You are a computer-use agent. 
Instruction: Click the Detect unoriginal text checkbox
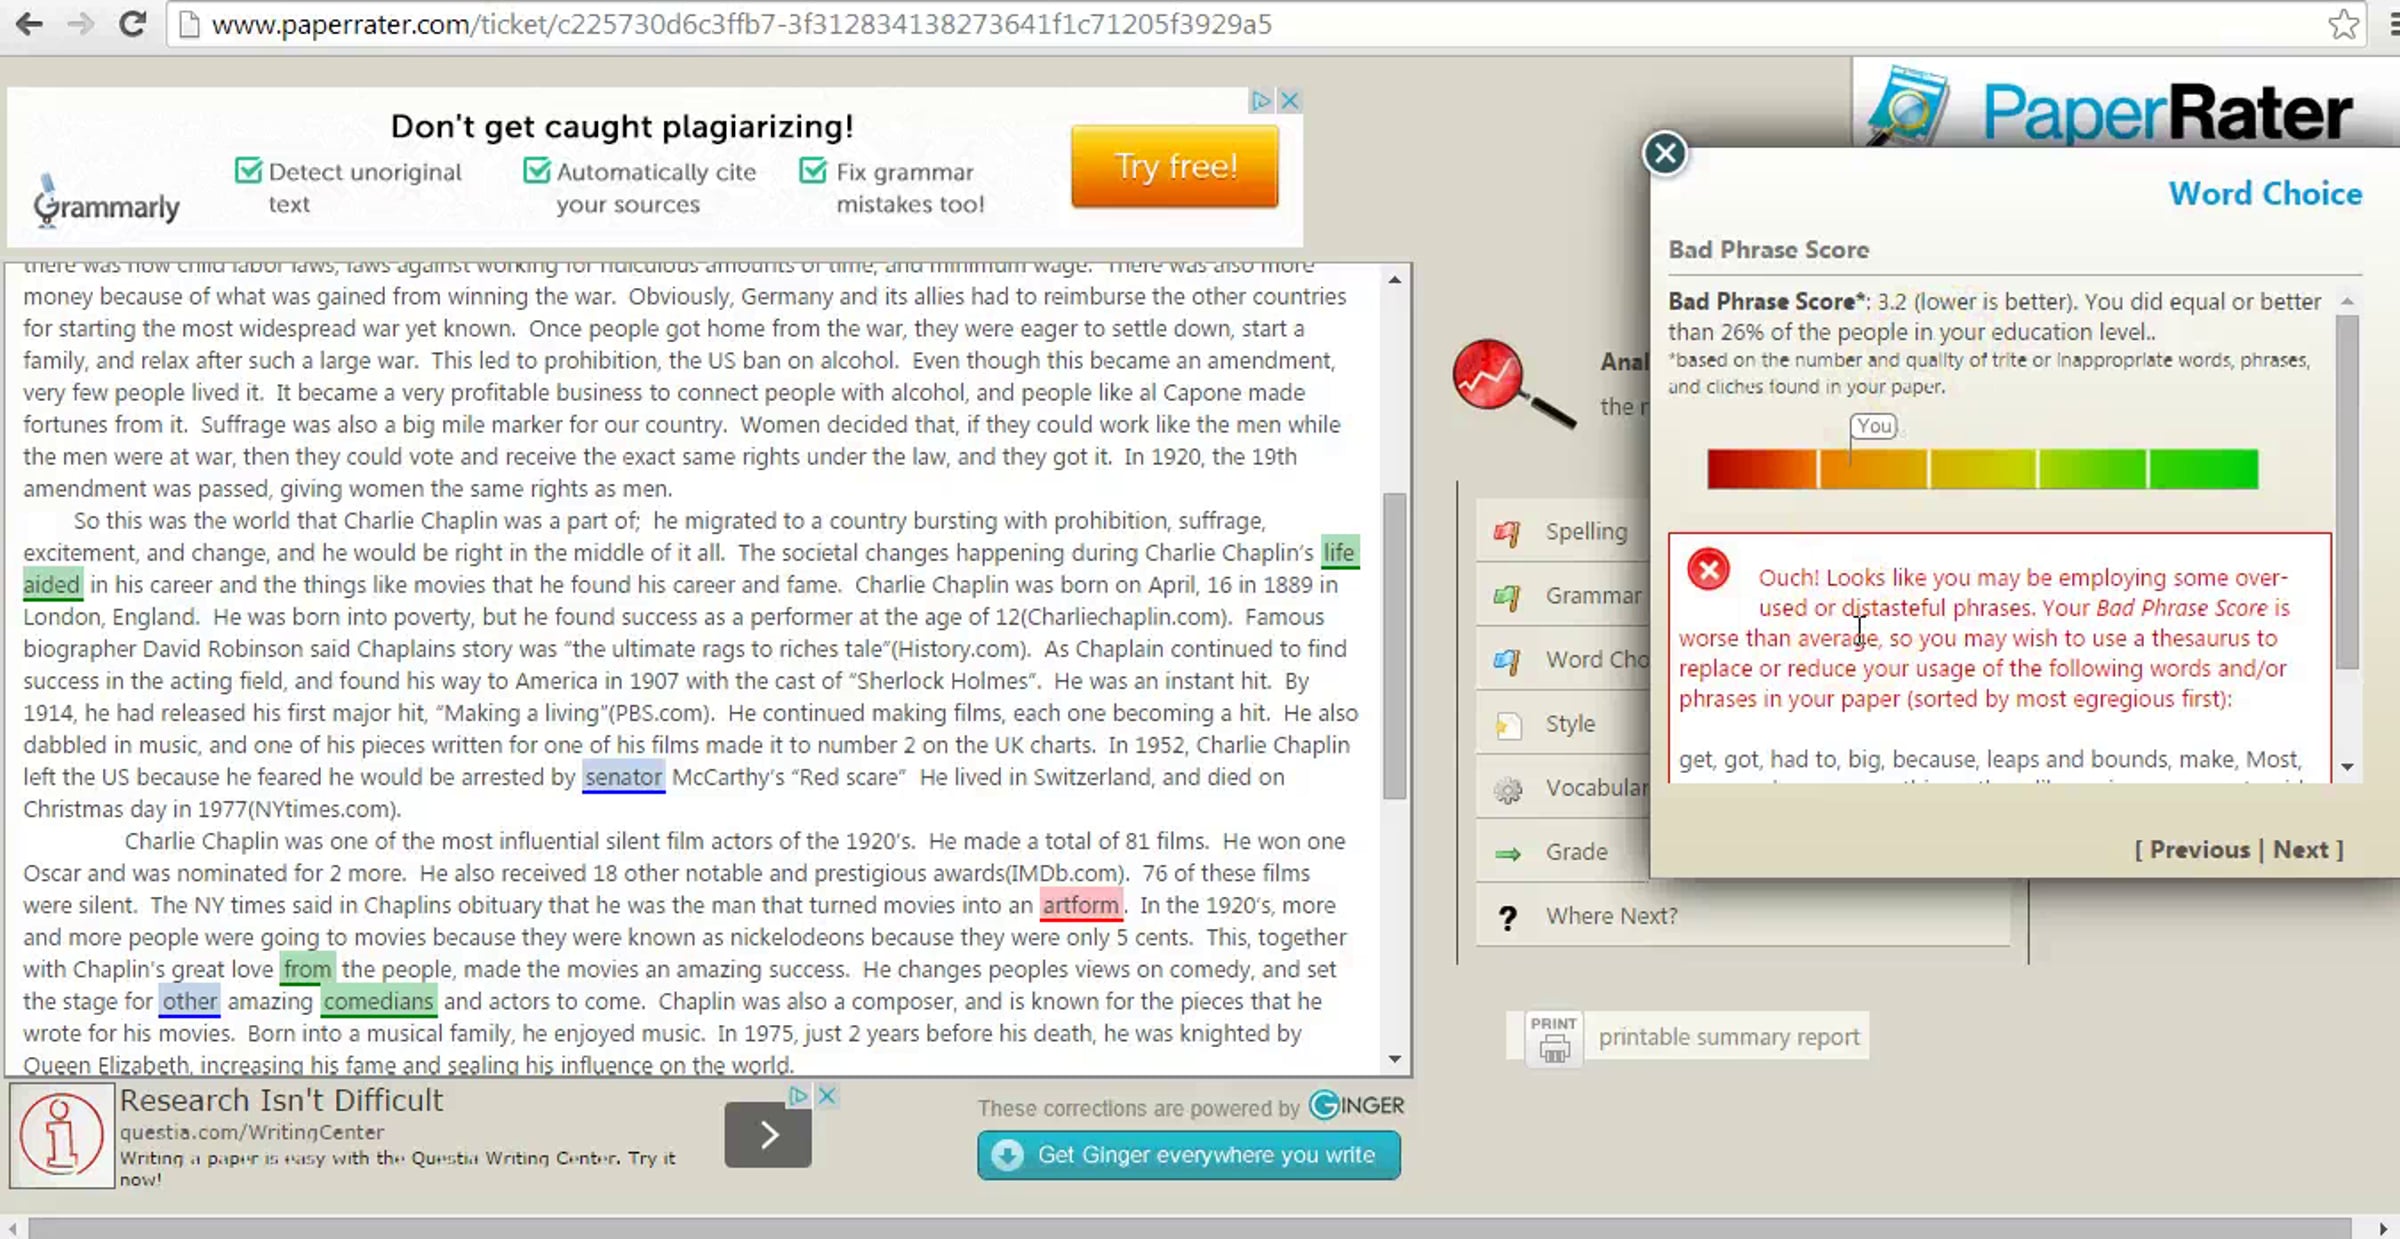248,172
